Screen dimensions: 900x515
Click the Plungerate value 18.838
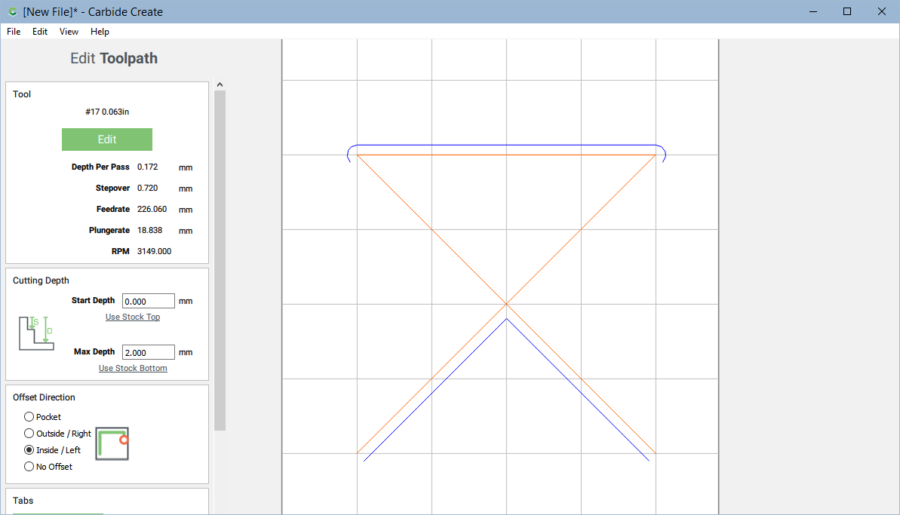click(150, 230)
